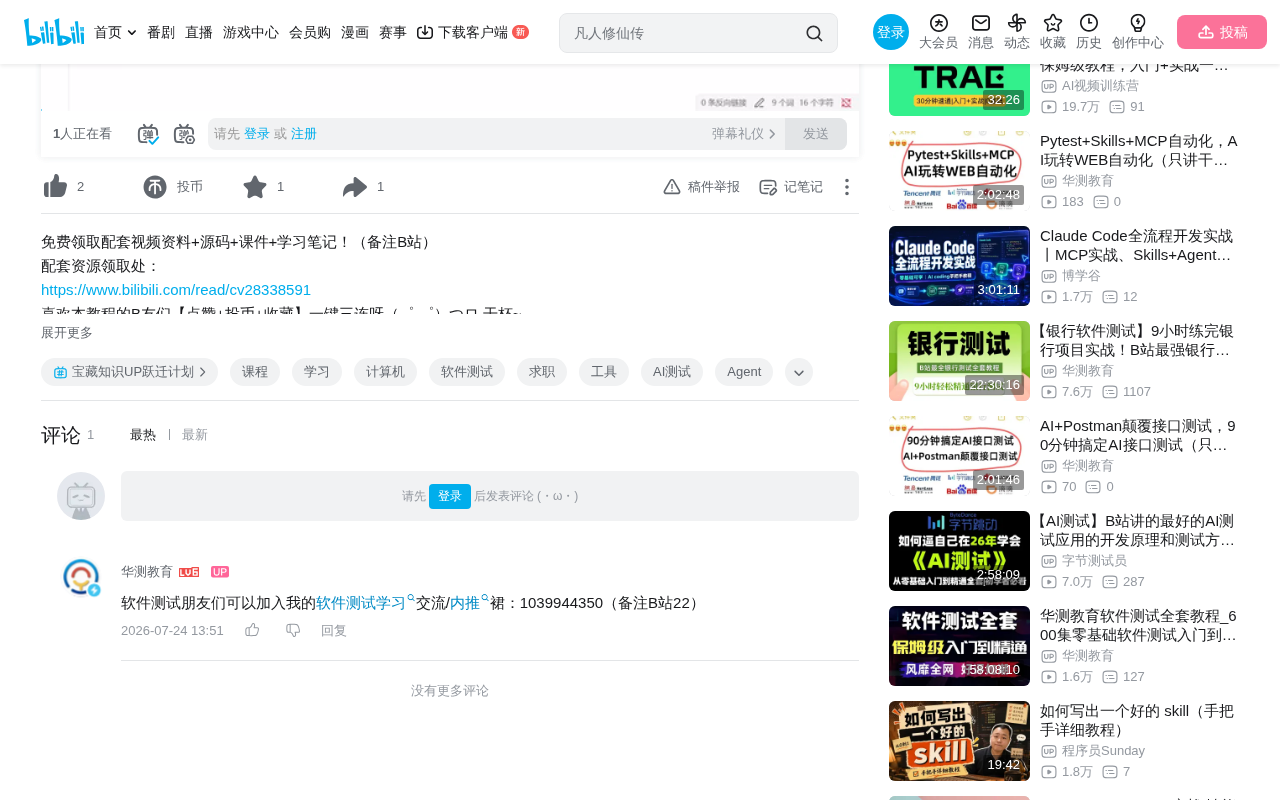The width and height of the screenshot is (1280, 800).
Task: Sort comments by 最热
Action: [x=143, y=435]
